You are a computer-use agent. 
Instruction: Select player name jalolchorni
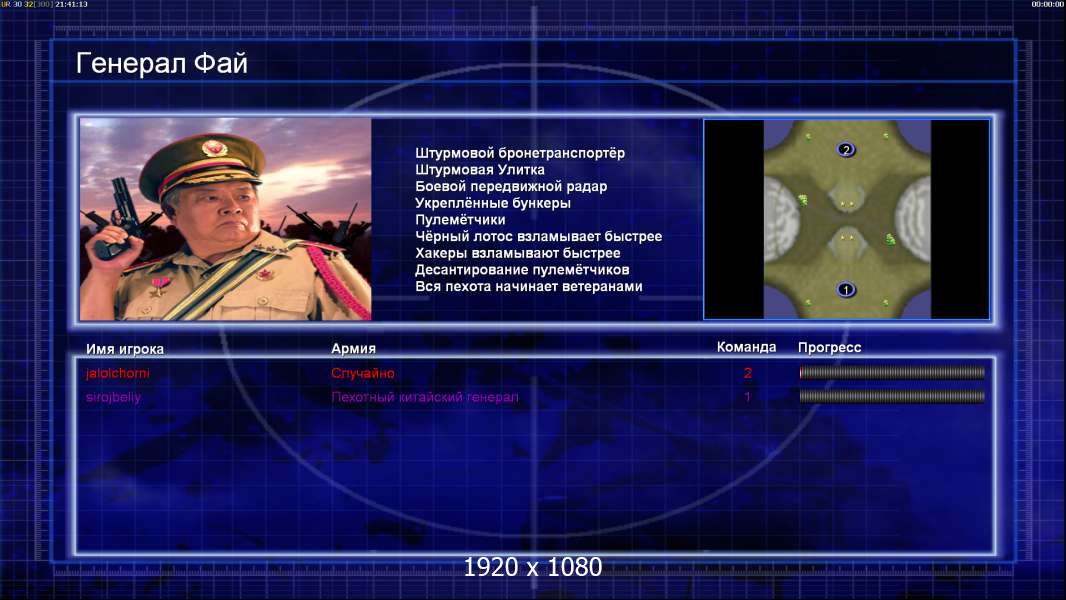(118, 373)
